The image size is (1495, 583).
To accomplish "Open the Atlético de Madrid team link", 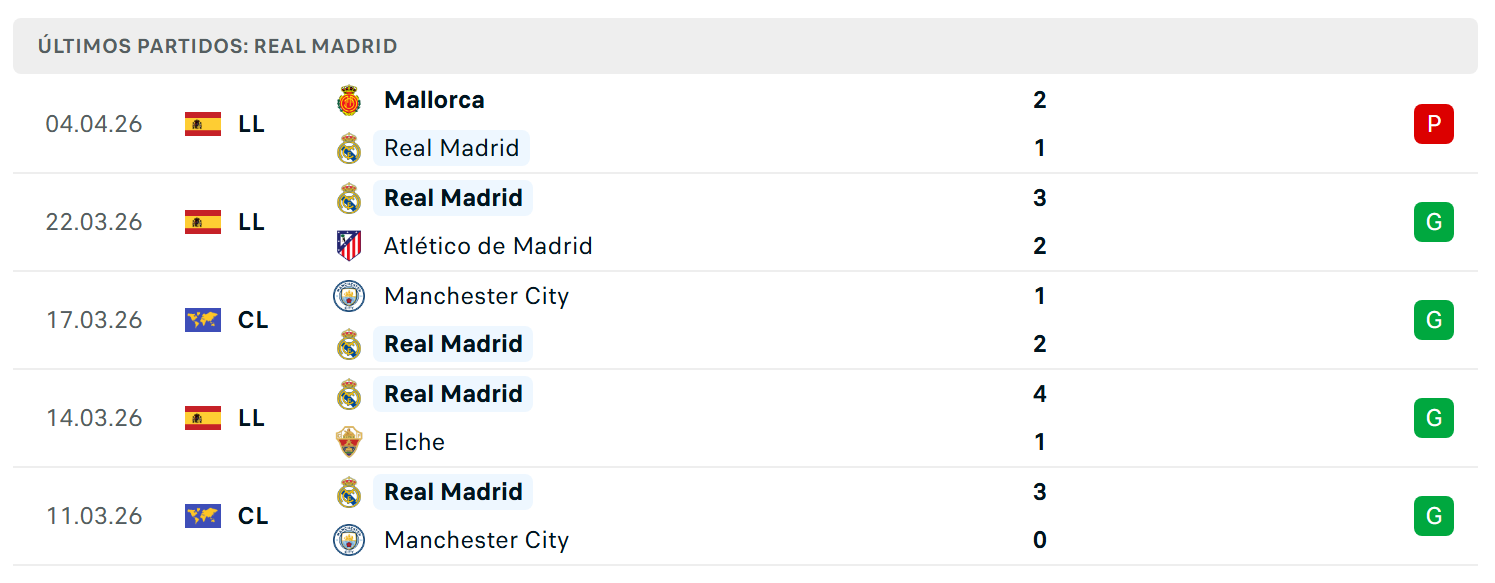I will coord(488,246).
